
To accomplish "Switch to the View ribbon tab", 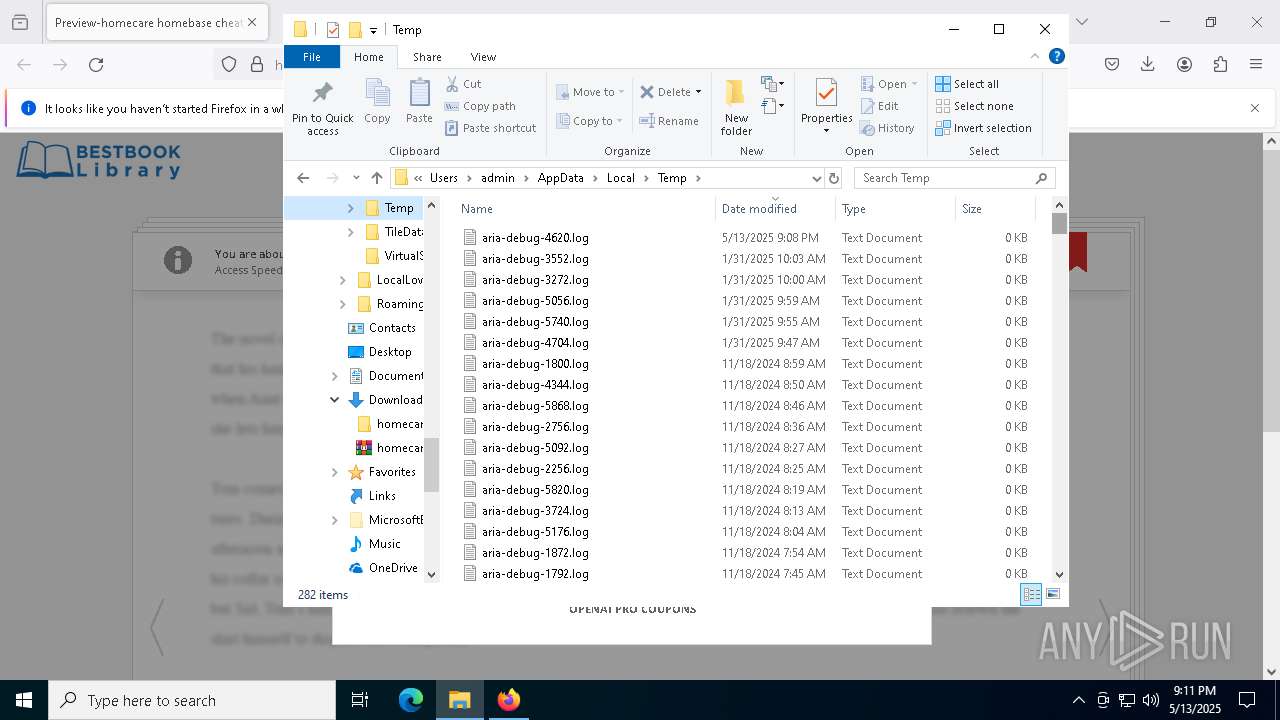I will tap(483, 57).
